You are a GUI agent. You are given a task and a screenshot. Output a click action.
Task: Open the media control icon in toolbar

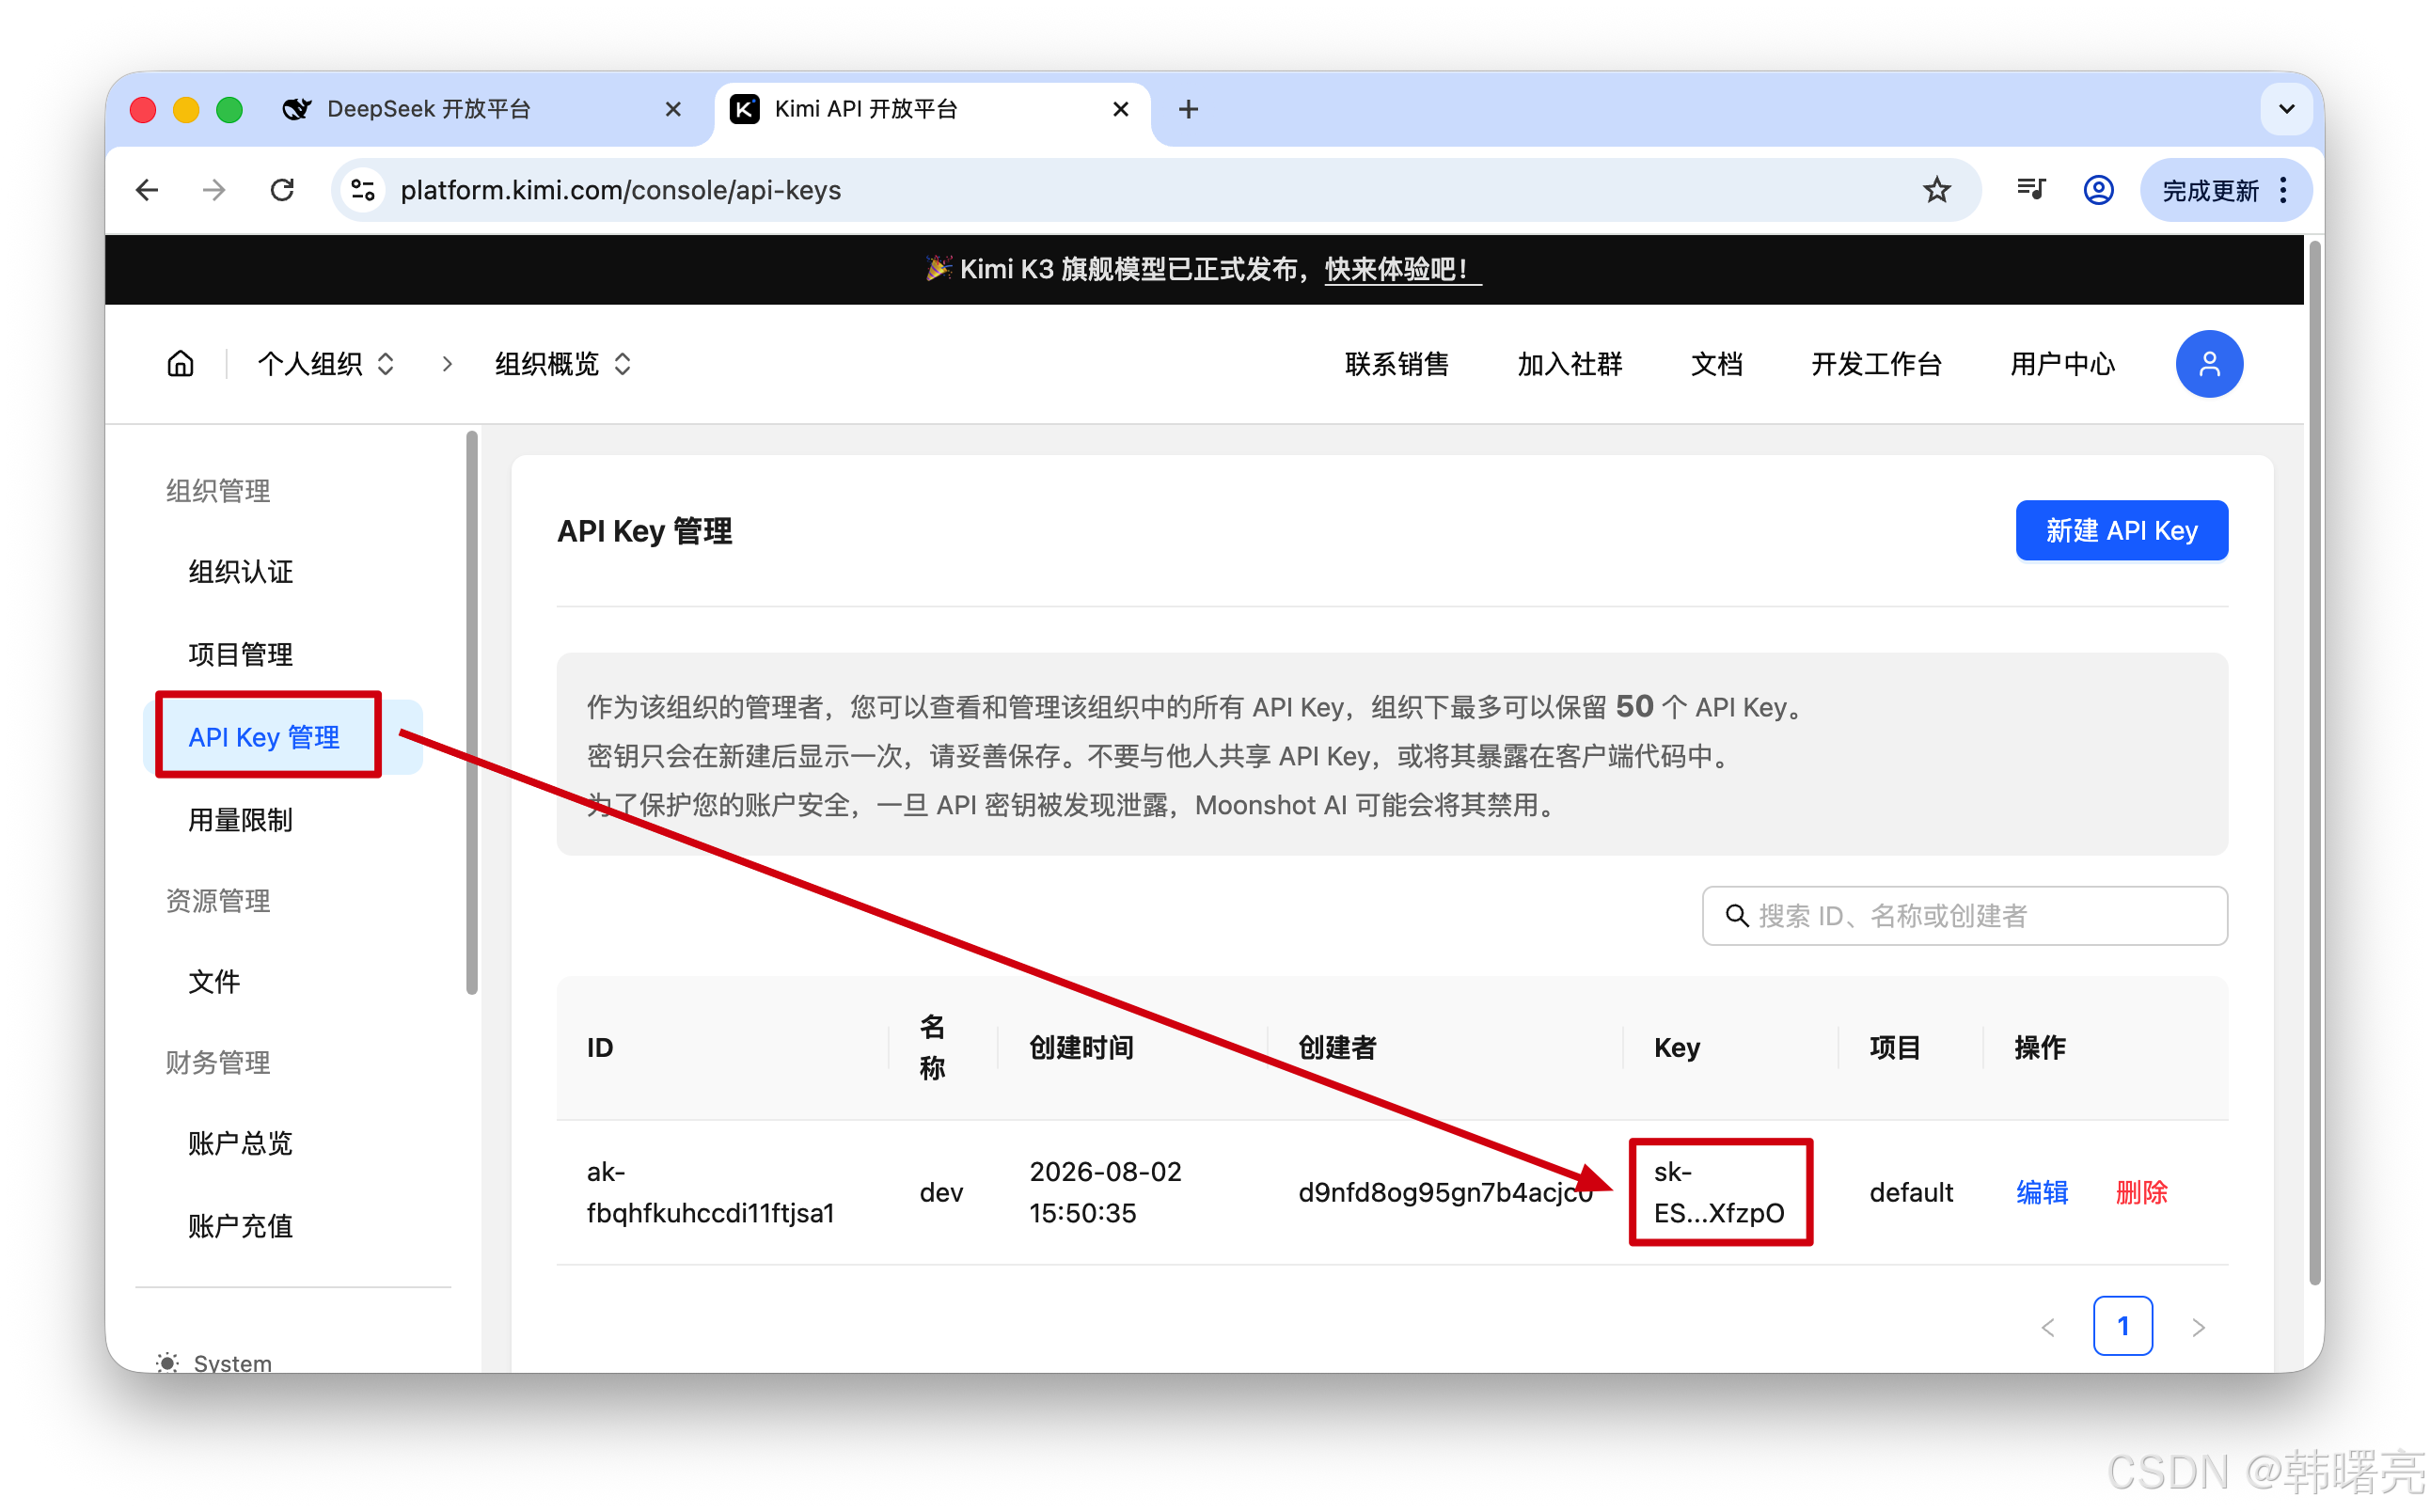(2030, 190)
